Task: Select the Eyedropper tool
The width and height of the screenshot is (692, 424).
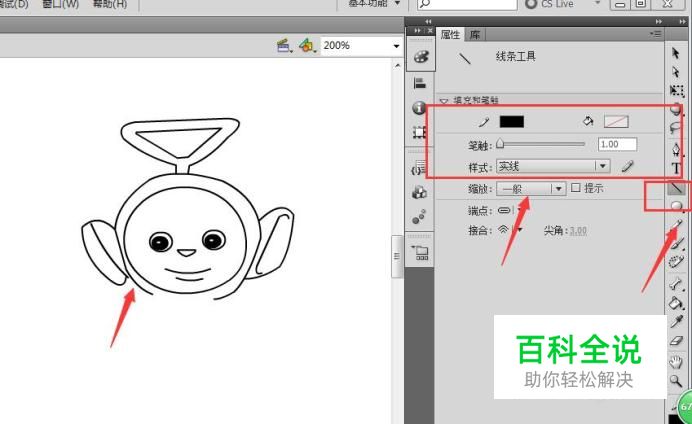Action: click(676, 322)
